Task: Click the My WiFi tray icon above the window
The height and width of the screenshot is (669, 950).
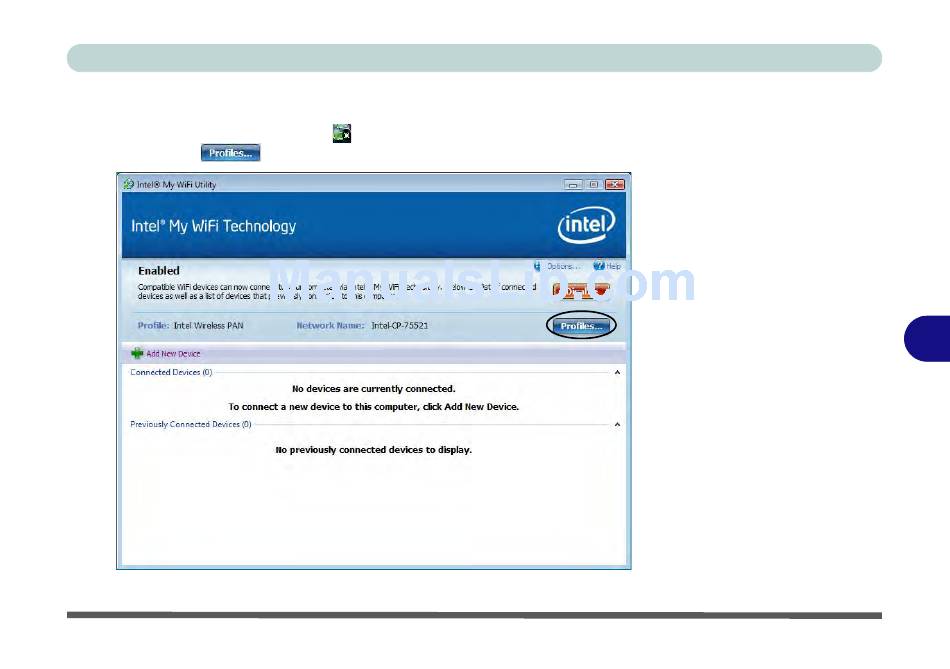Action: [x=342, y=133]
